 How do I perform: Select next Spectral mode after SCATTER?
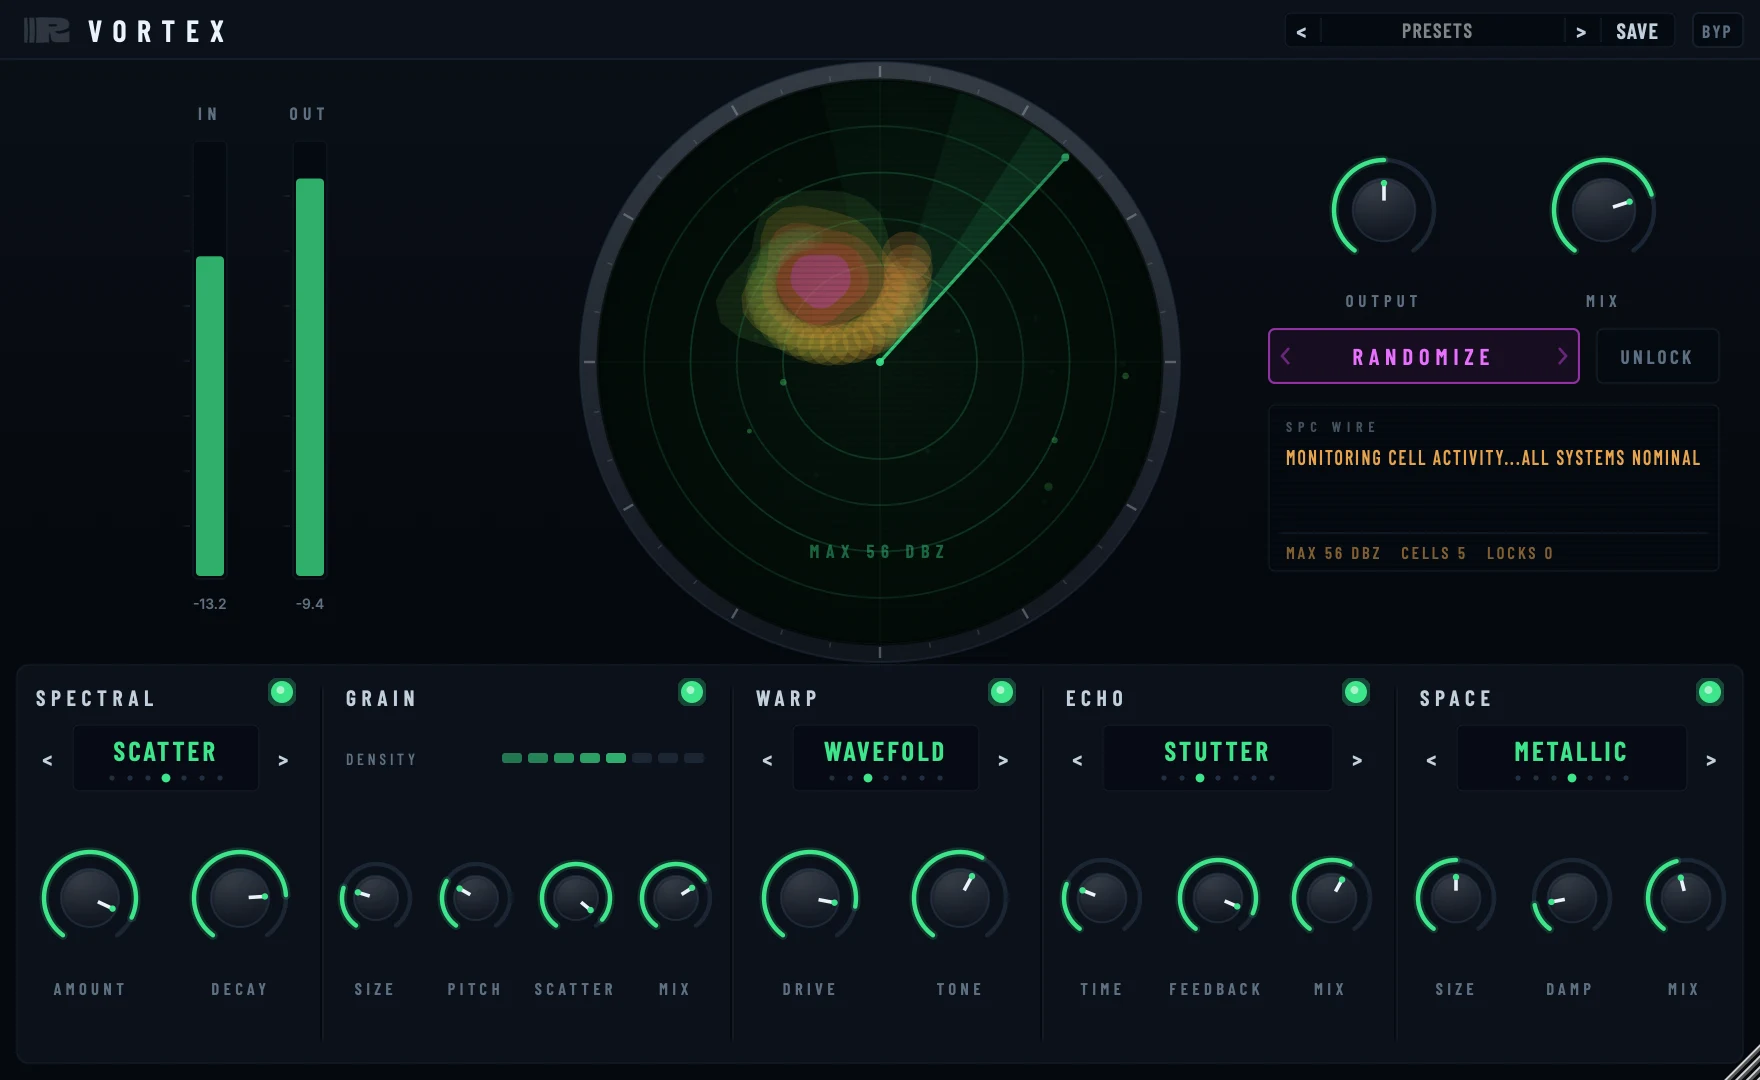click(x=283, y=761)
